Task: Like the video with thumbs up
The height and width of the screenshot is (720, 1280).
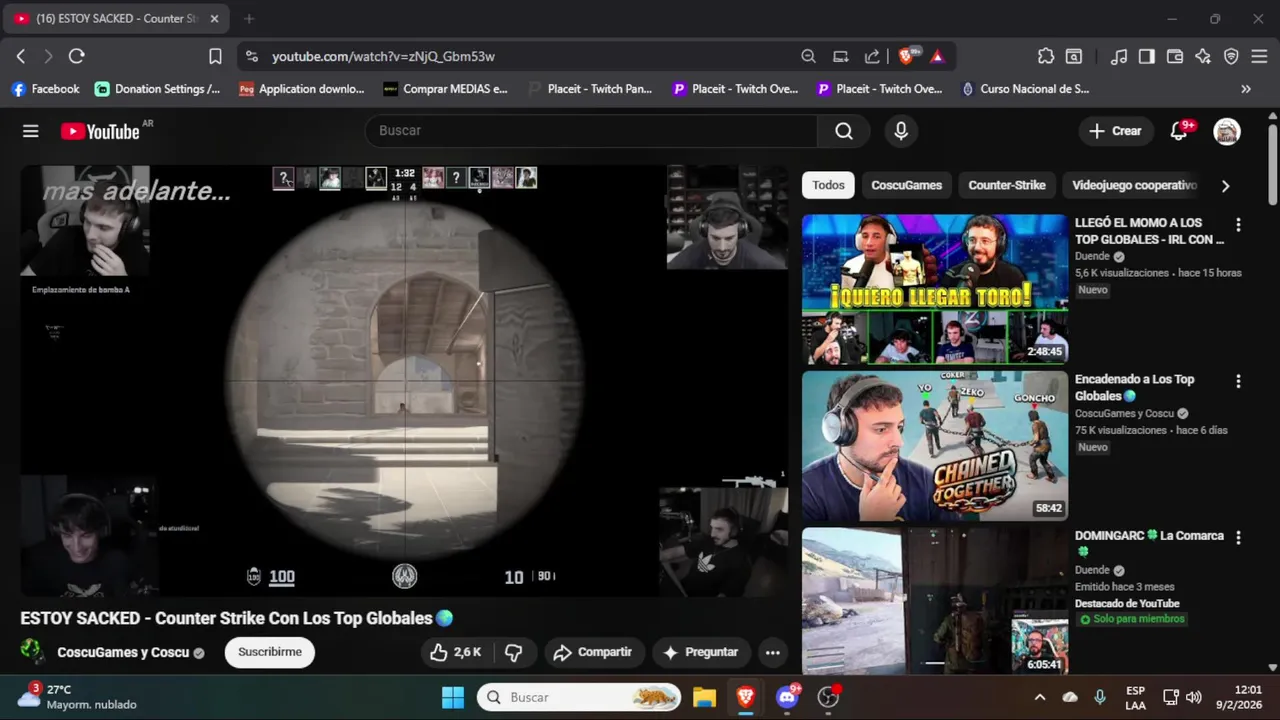Action: (x=456, y=652)
